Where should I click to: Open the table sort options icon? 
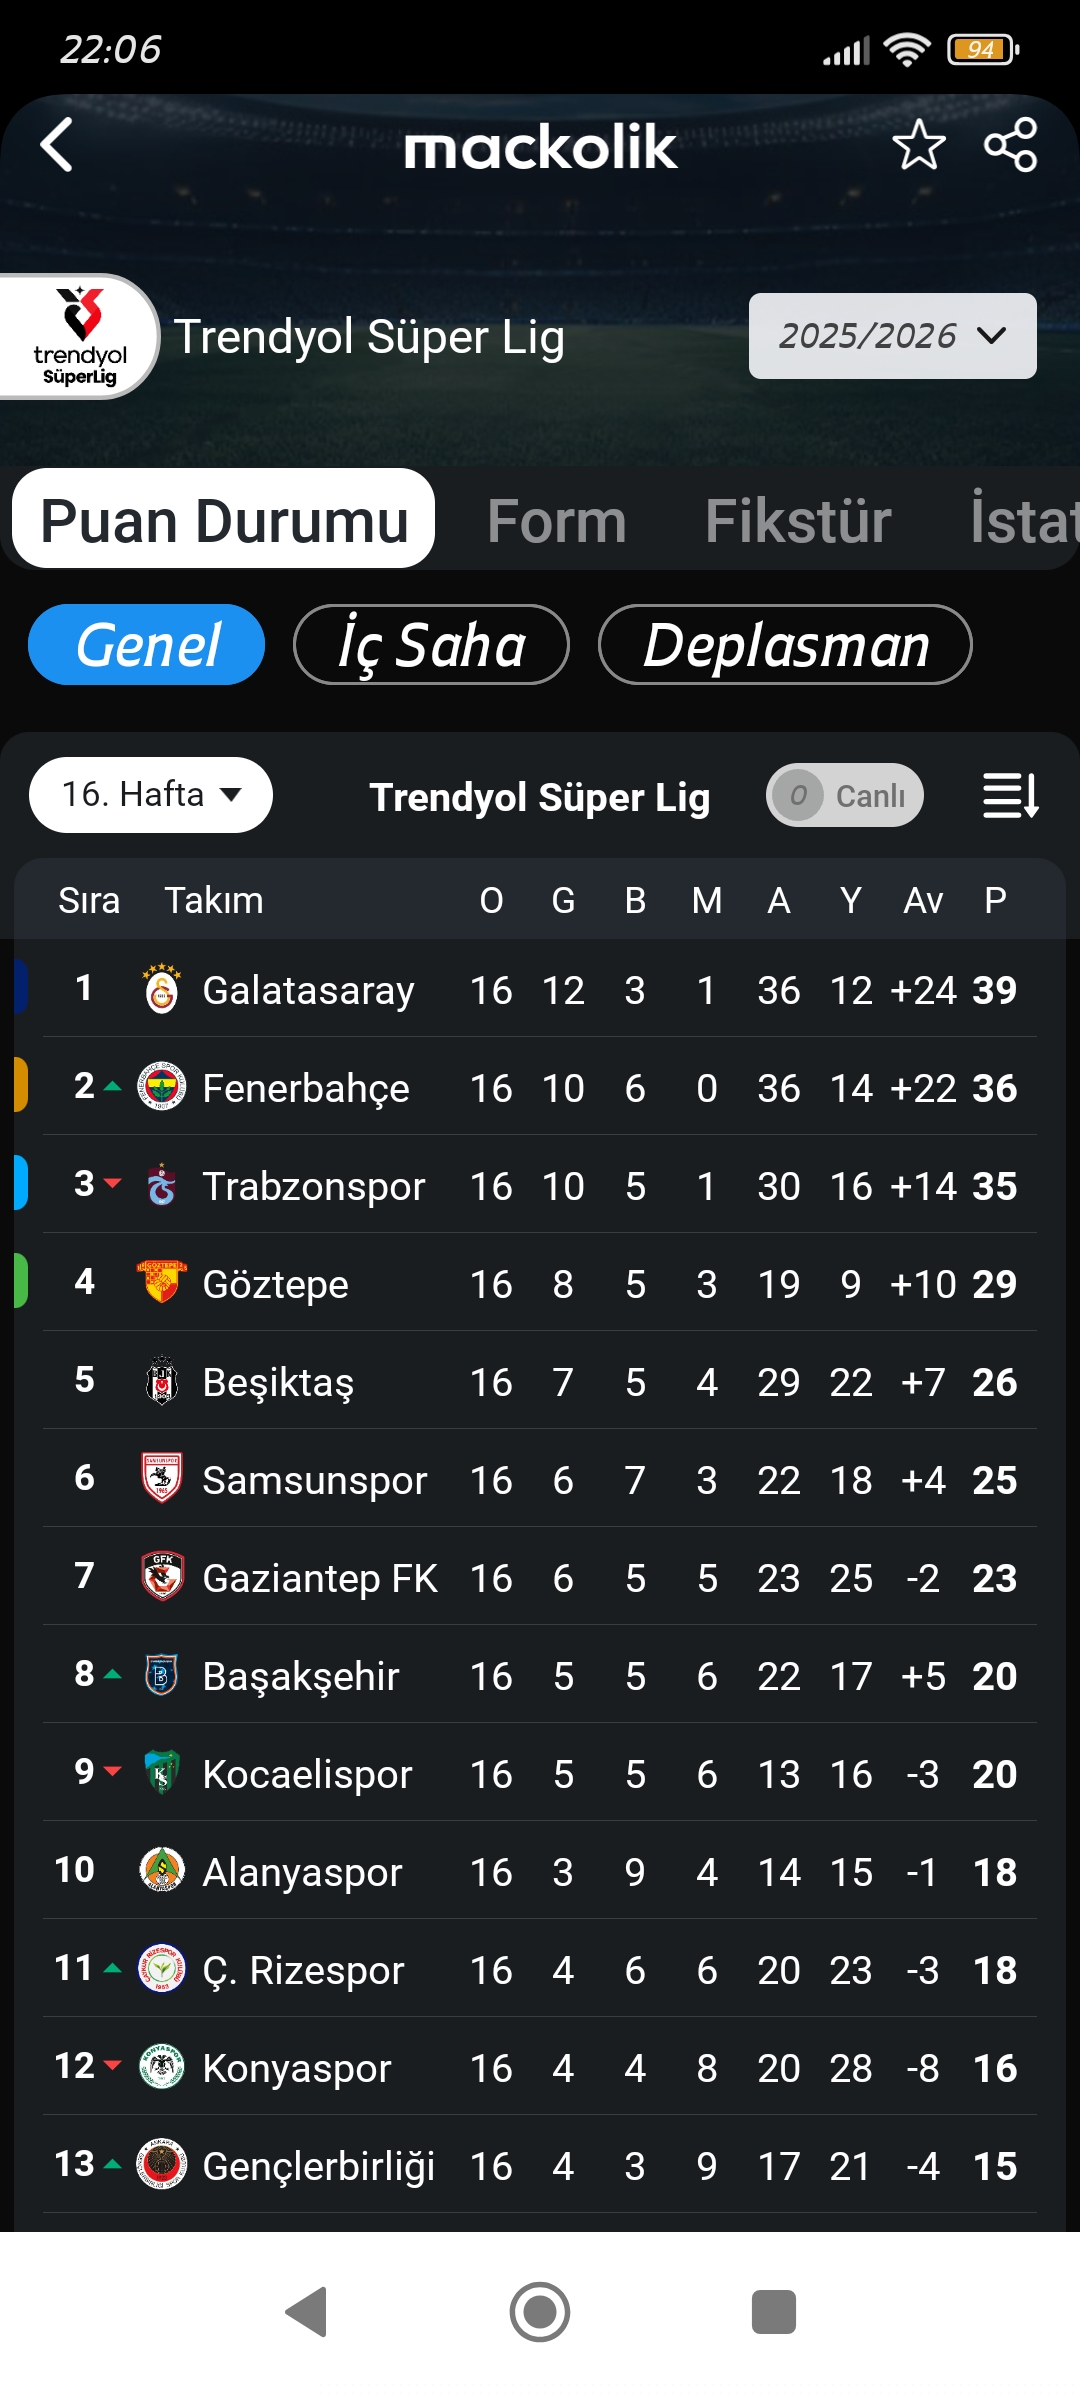[x=1010, y=796]
